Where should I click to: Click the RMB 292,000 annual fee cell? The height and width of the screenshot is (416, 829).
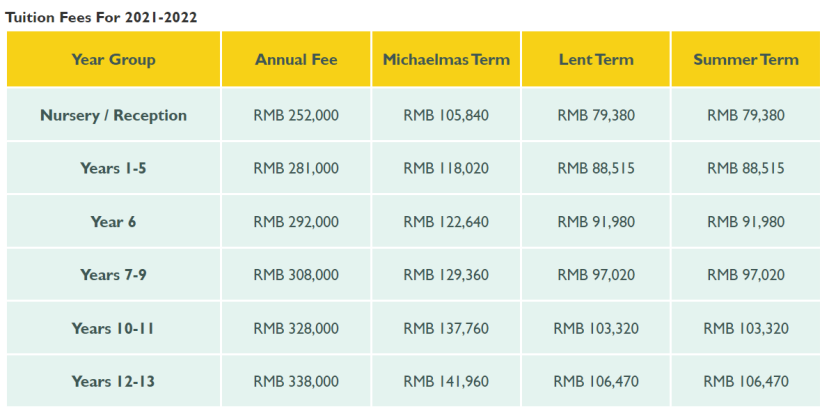click(x=296, y=221)
